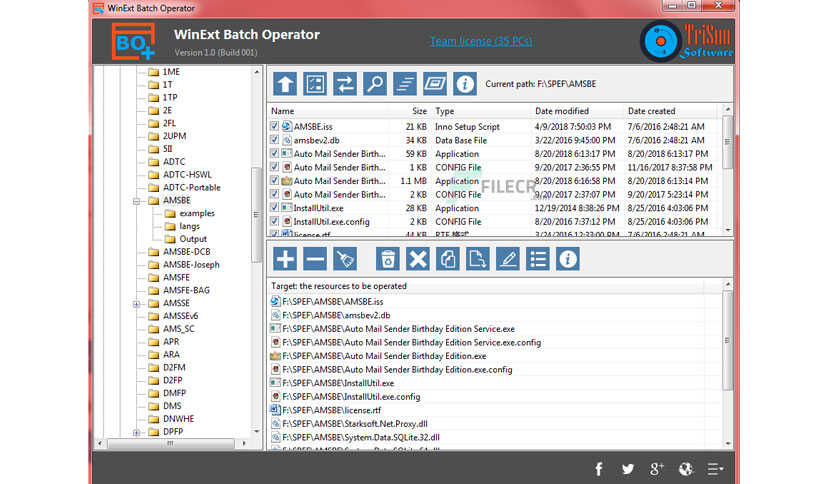Click the text lines icon in the top toolbar
This screenshot has width=836, height=484.
(405, 84)
